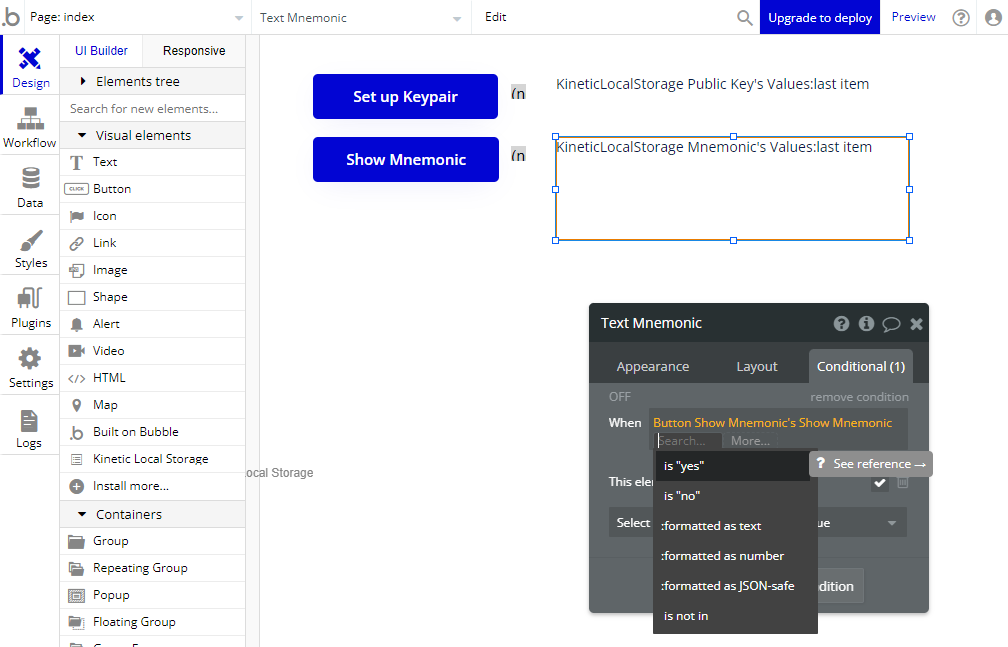Select :formatted as text option
The height and width of the screenshot is (647, 1008).
coord(711,526)
